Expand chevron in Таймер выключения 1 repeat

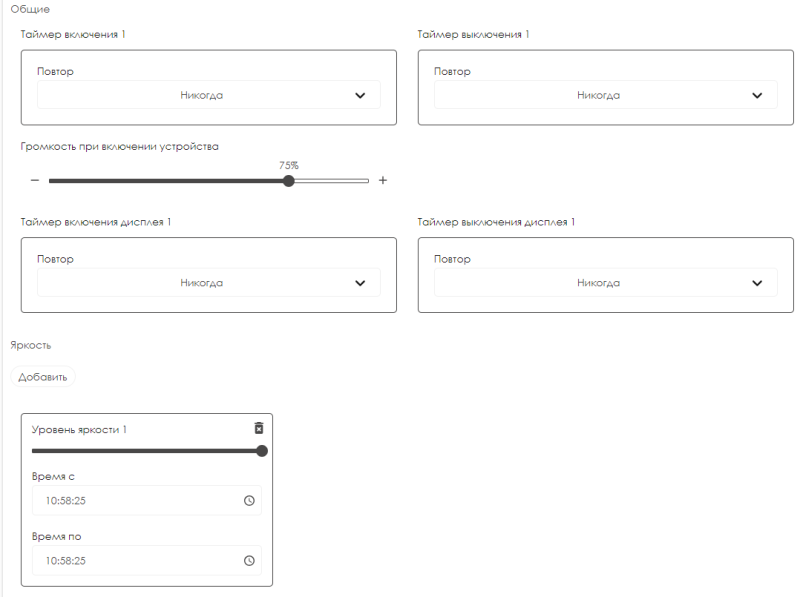click(x=757, y=96)
